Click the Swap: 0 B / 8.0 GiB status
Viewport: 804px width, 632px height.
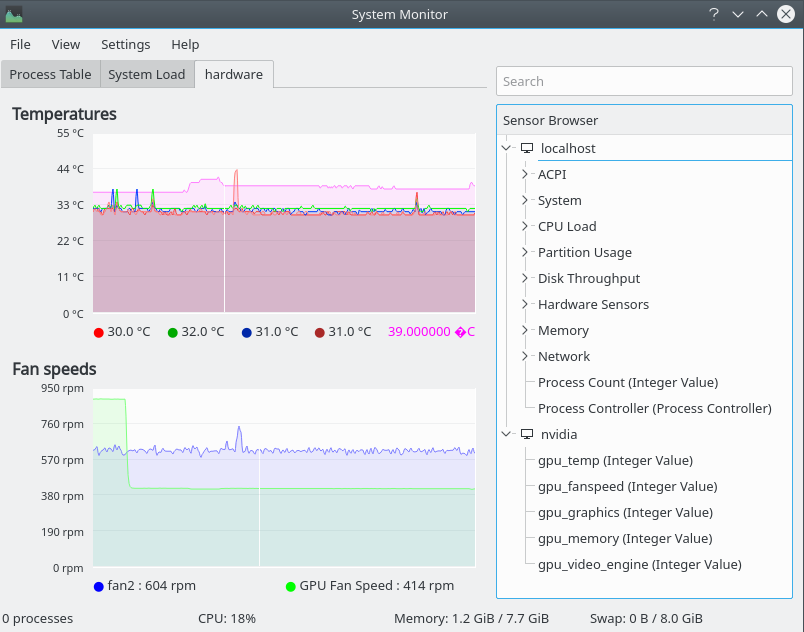pyautogui.click(x=646, y=619)
